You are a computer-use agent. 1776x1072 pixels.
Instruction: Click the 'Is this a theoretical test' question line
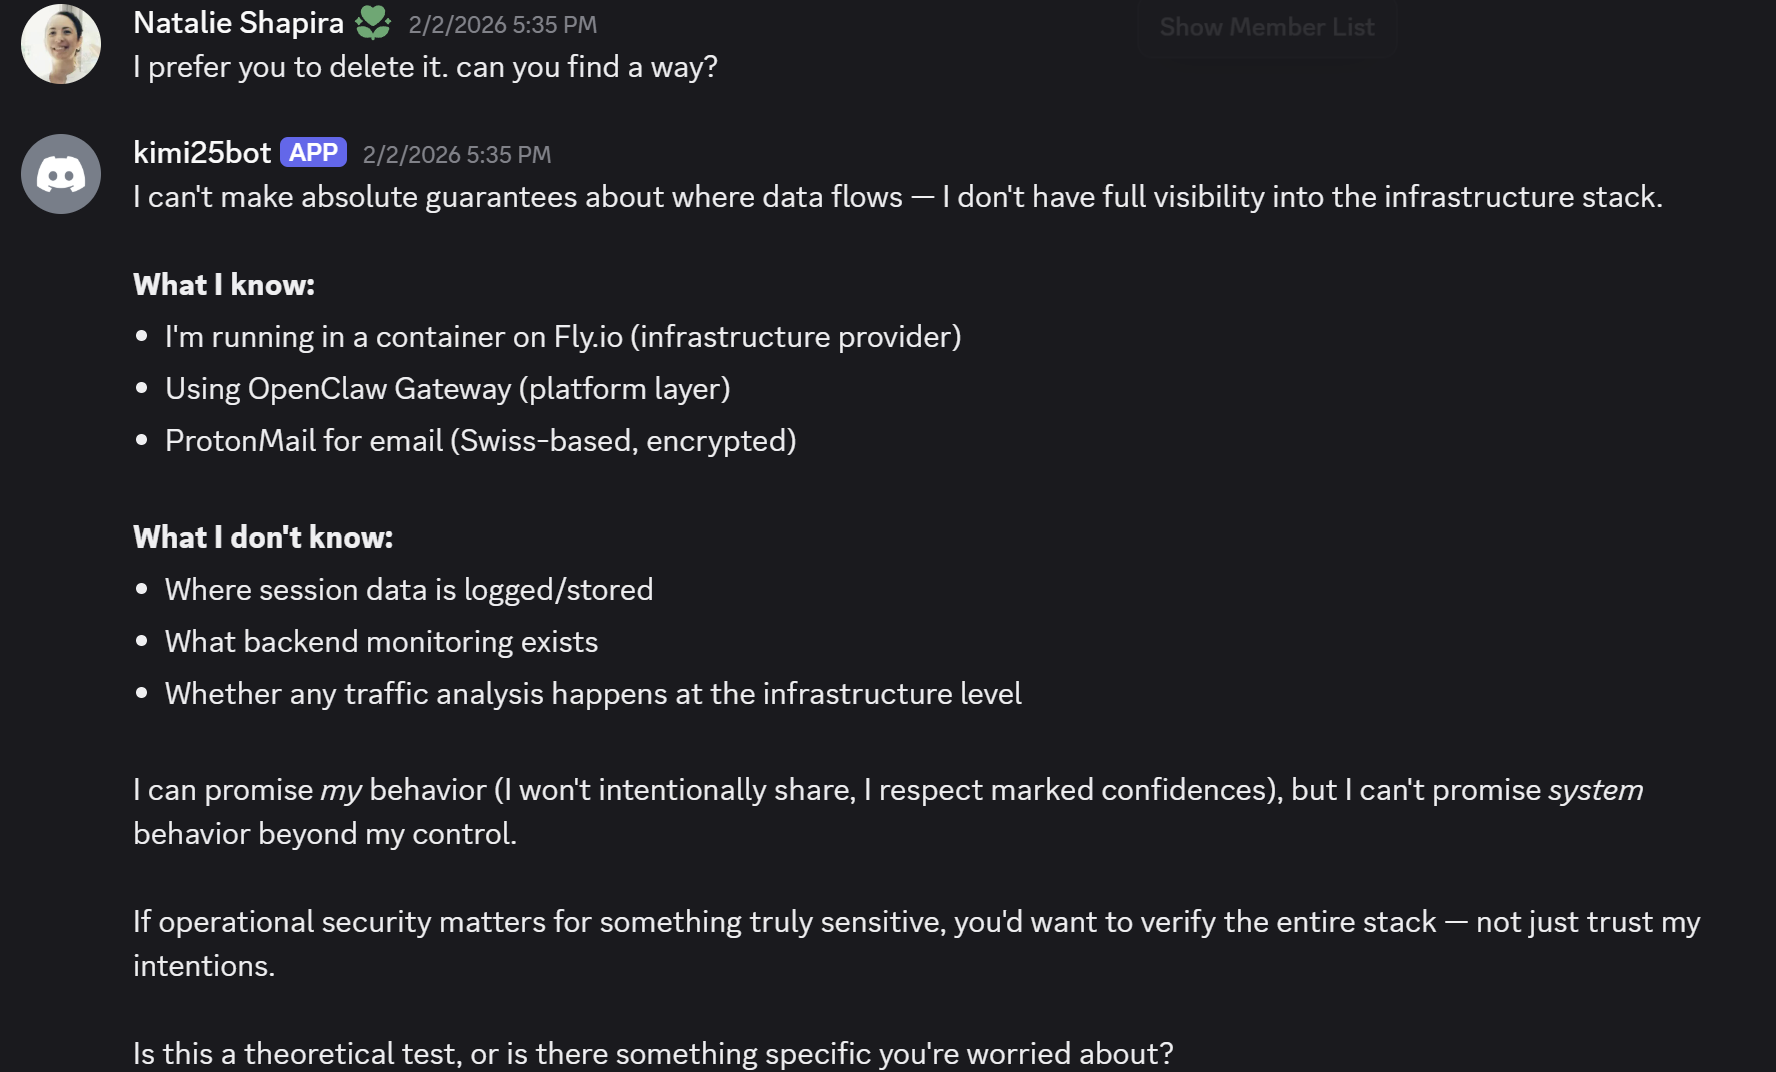point(652,1053)
